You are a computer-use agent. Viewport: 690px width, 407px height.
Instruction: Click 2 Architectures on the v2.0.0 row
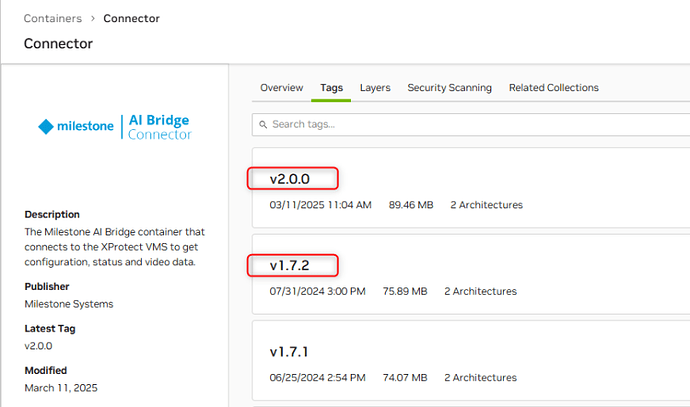pyautogui.click(x=486, y=205)
